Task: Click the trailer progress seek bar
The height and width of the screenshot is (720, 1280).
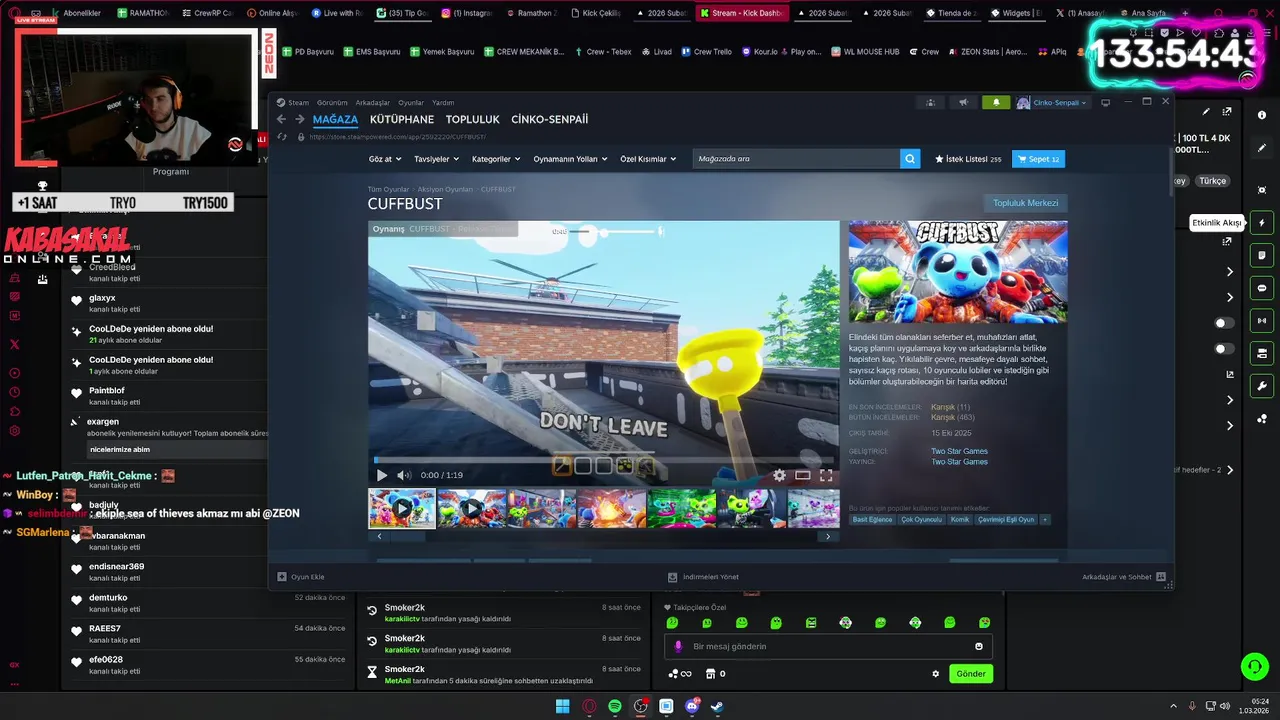Action: pos(604,460)
